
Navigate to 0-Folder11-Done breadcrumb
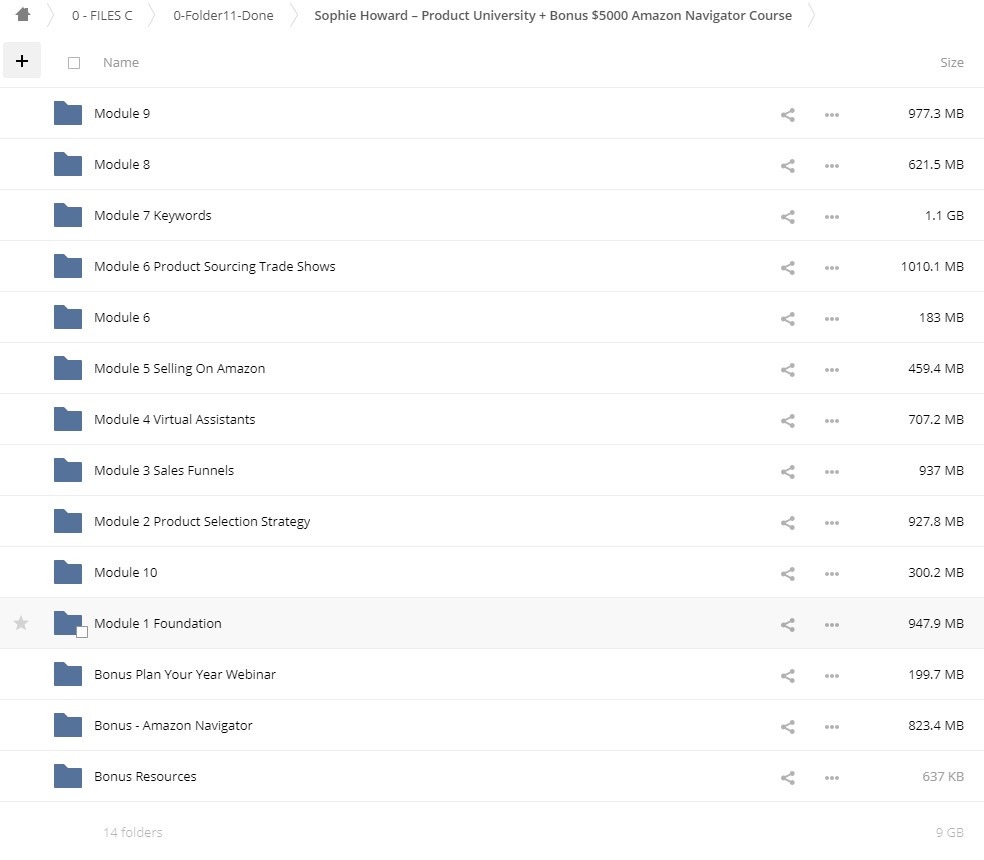(x=223, y=15)
